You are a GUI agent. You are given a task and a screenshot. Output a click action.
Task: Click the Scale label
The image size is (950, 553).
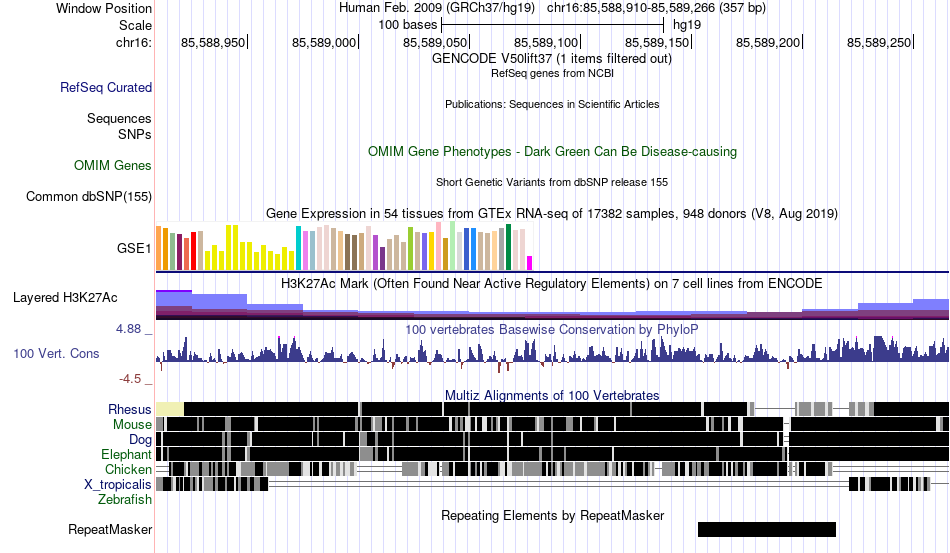point(135,25)
